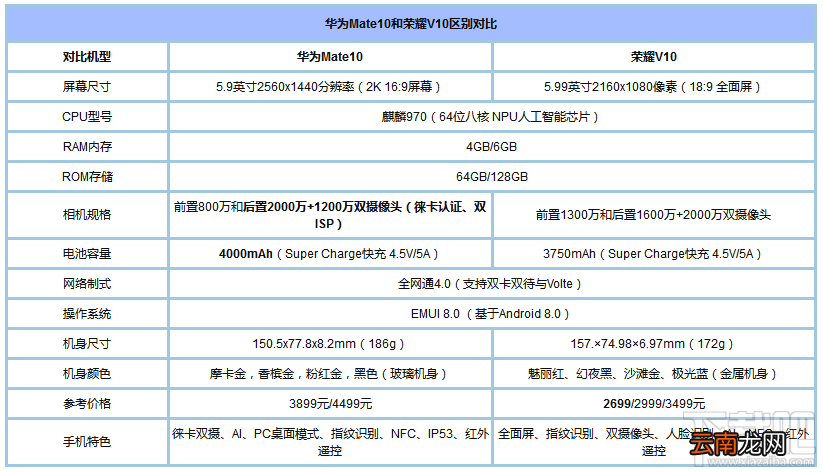Select the 屏幕尺寸 row label

(x=87, y=87)
